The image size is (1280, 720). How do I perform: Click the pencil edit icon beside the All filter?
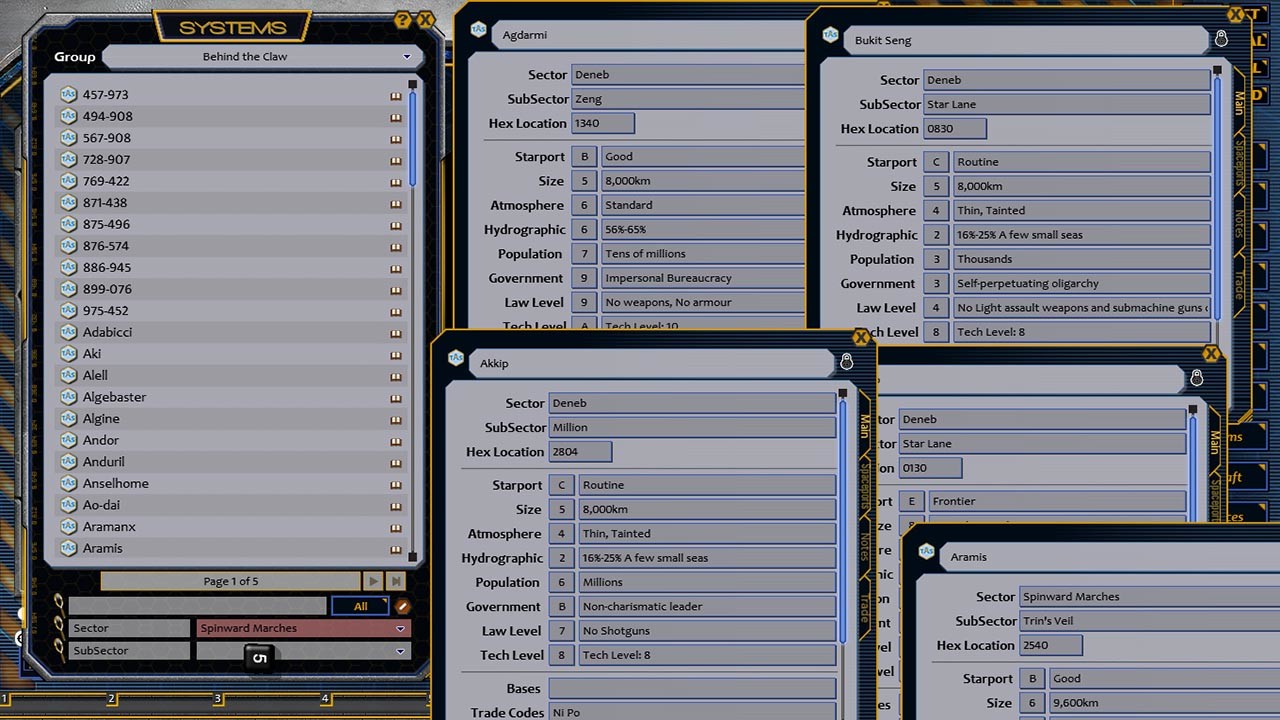pyautogui.click(x=403, y=605)
